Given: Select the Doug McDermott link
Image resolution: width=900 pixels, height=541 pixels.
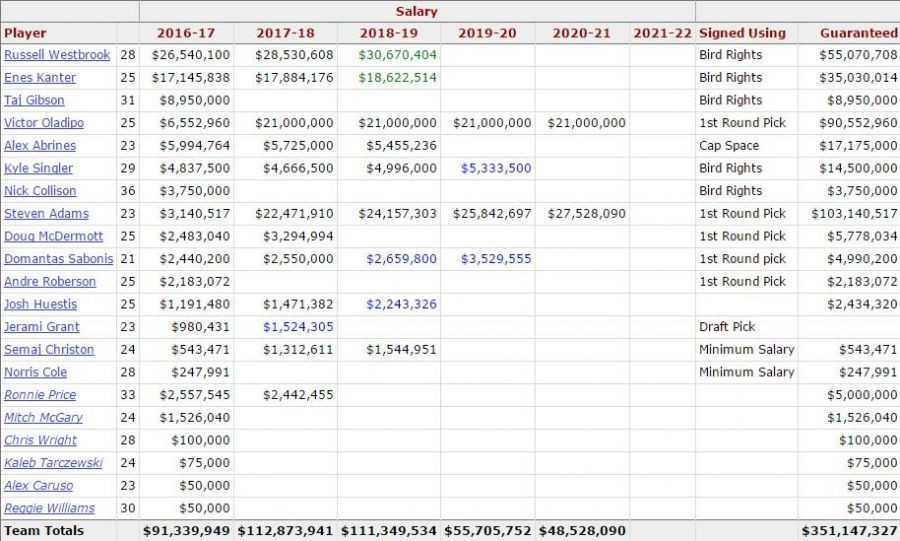Looking at the screenshot, I should [53, 236].
